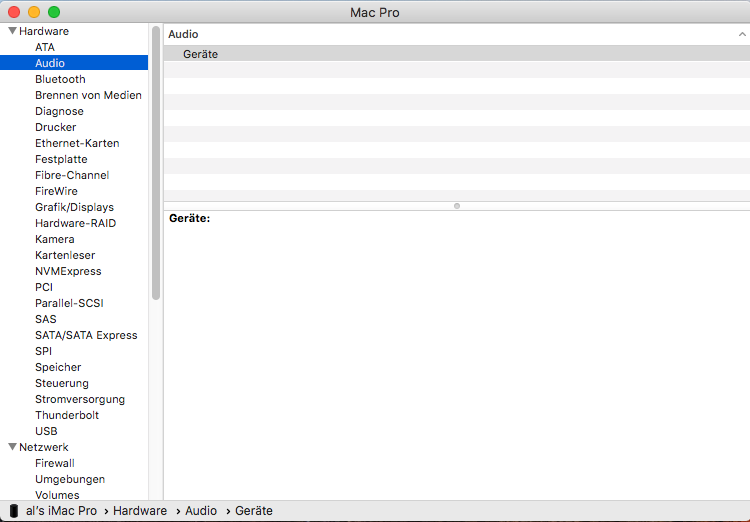Select the Geräte row in Audio table
This screenshot has width=750, height=522.
point(457,54)
